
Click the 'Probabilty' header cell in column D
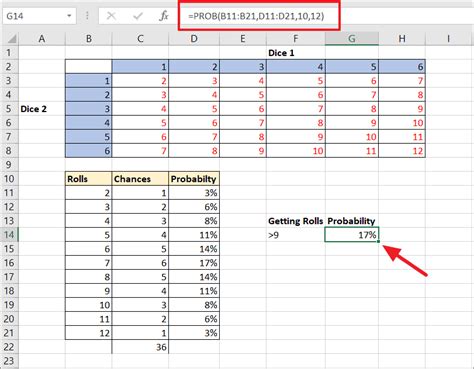click(194, 179)
